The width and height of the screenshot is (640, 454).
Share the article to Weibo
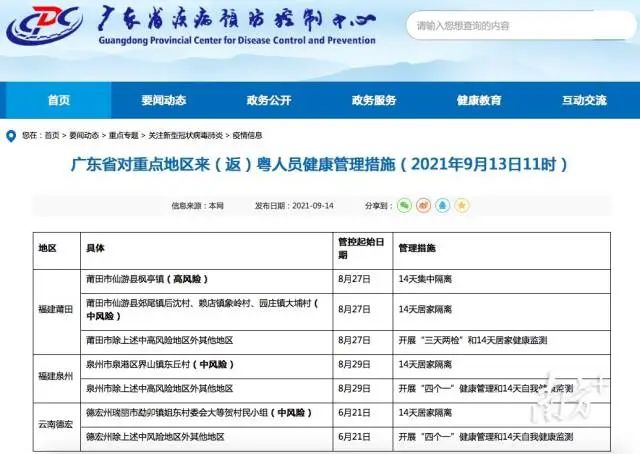tap(423, 205)
